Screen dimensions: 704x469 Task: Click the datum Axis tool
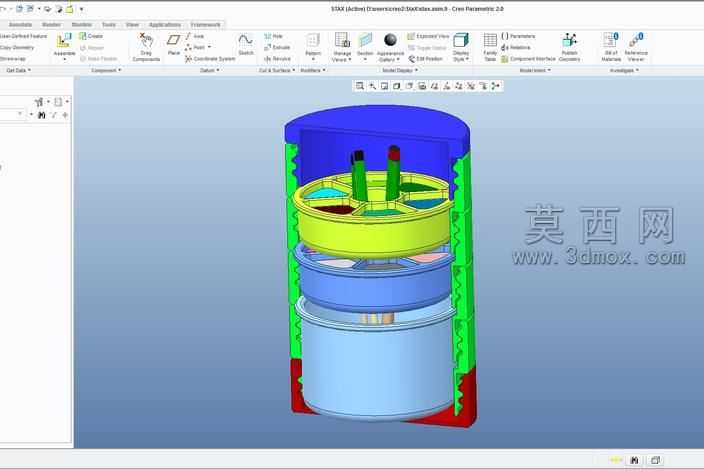[x=195, y=36]
